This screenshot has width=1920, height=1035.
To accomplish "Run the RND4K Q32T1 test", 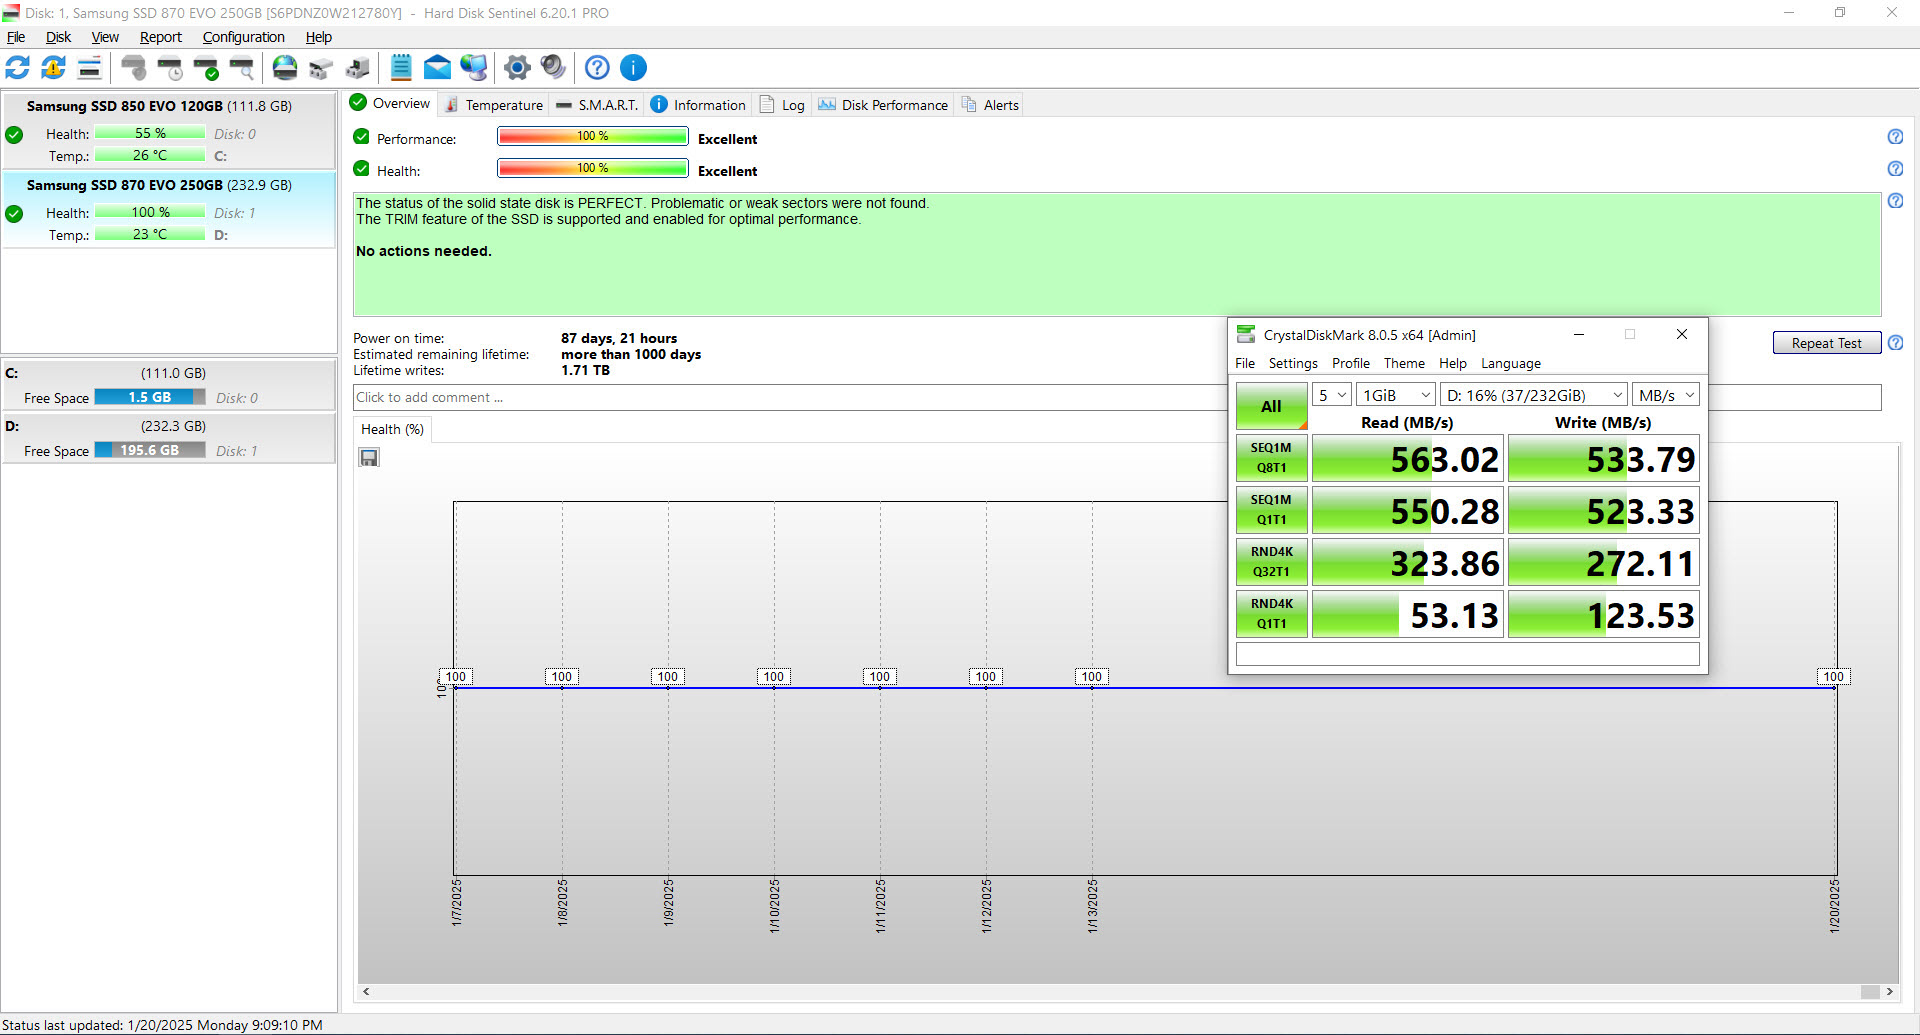I will coord(1271,562).
